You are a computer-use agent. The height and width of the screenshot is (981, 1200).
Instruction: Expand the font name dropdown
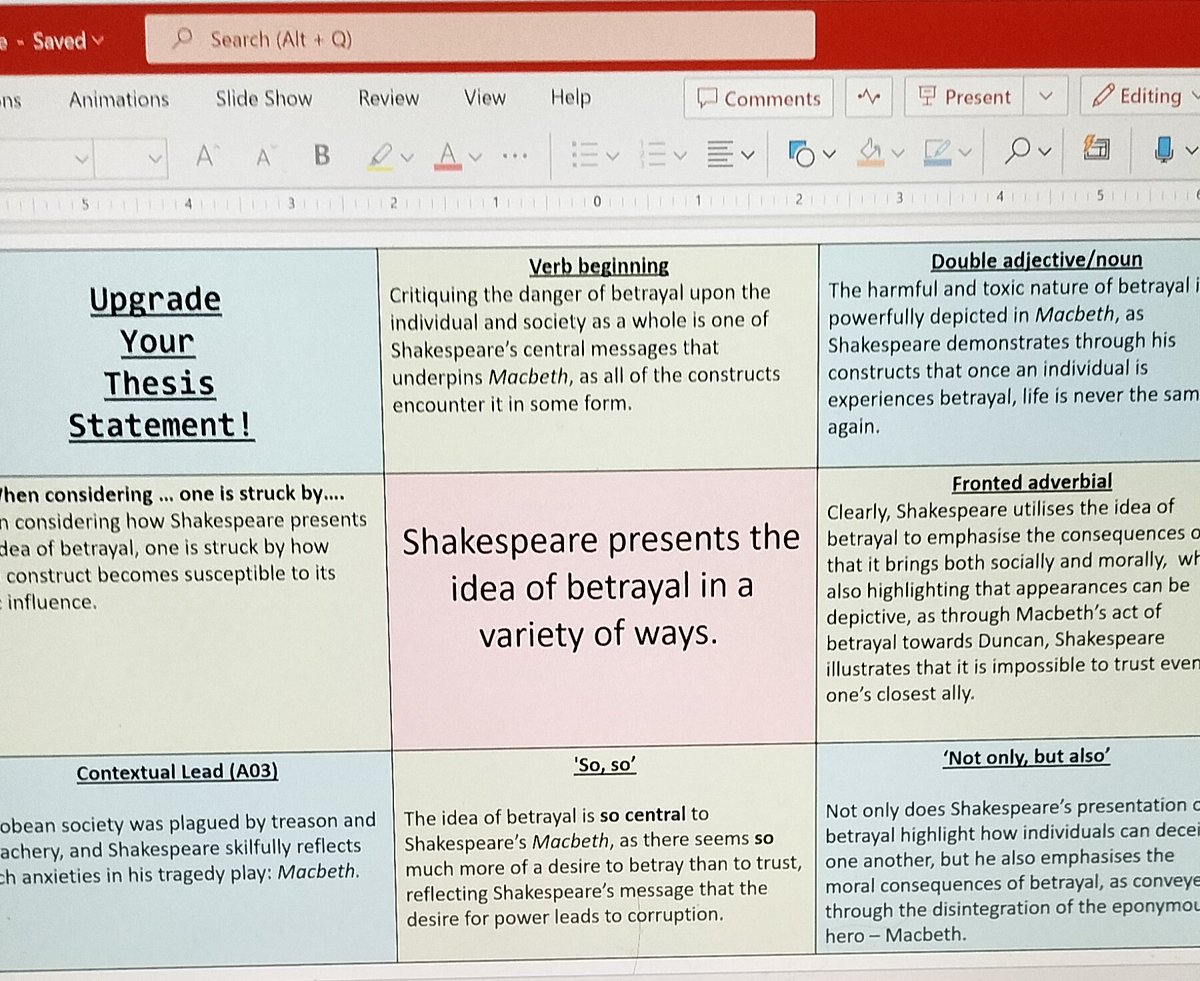click(x=81, y=158)
